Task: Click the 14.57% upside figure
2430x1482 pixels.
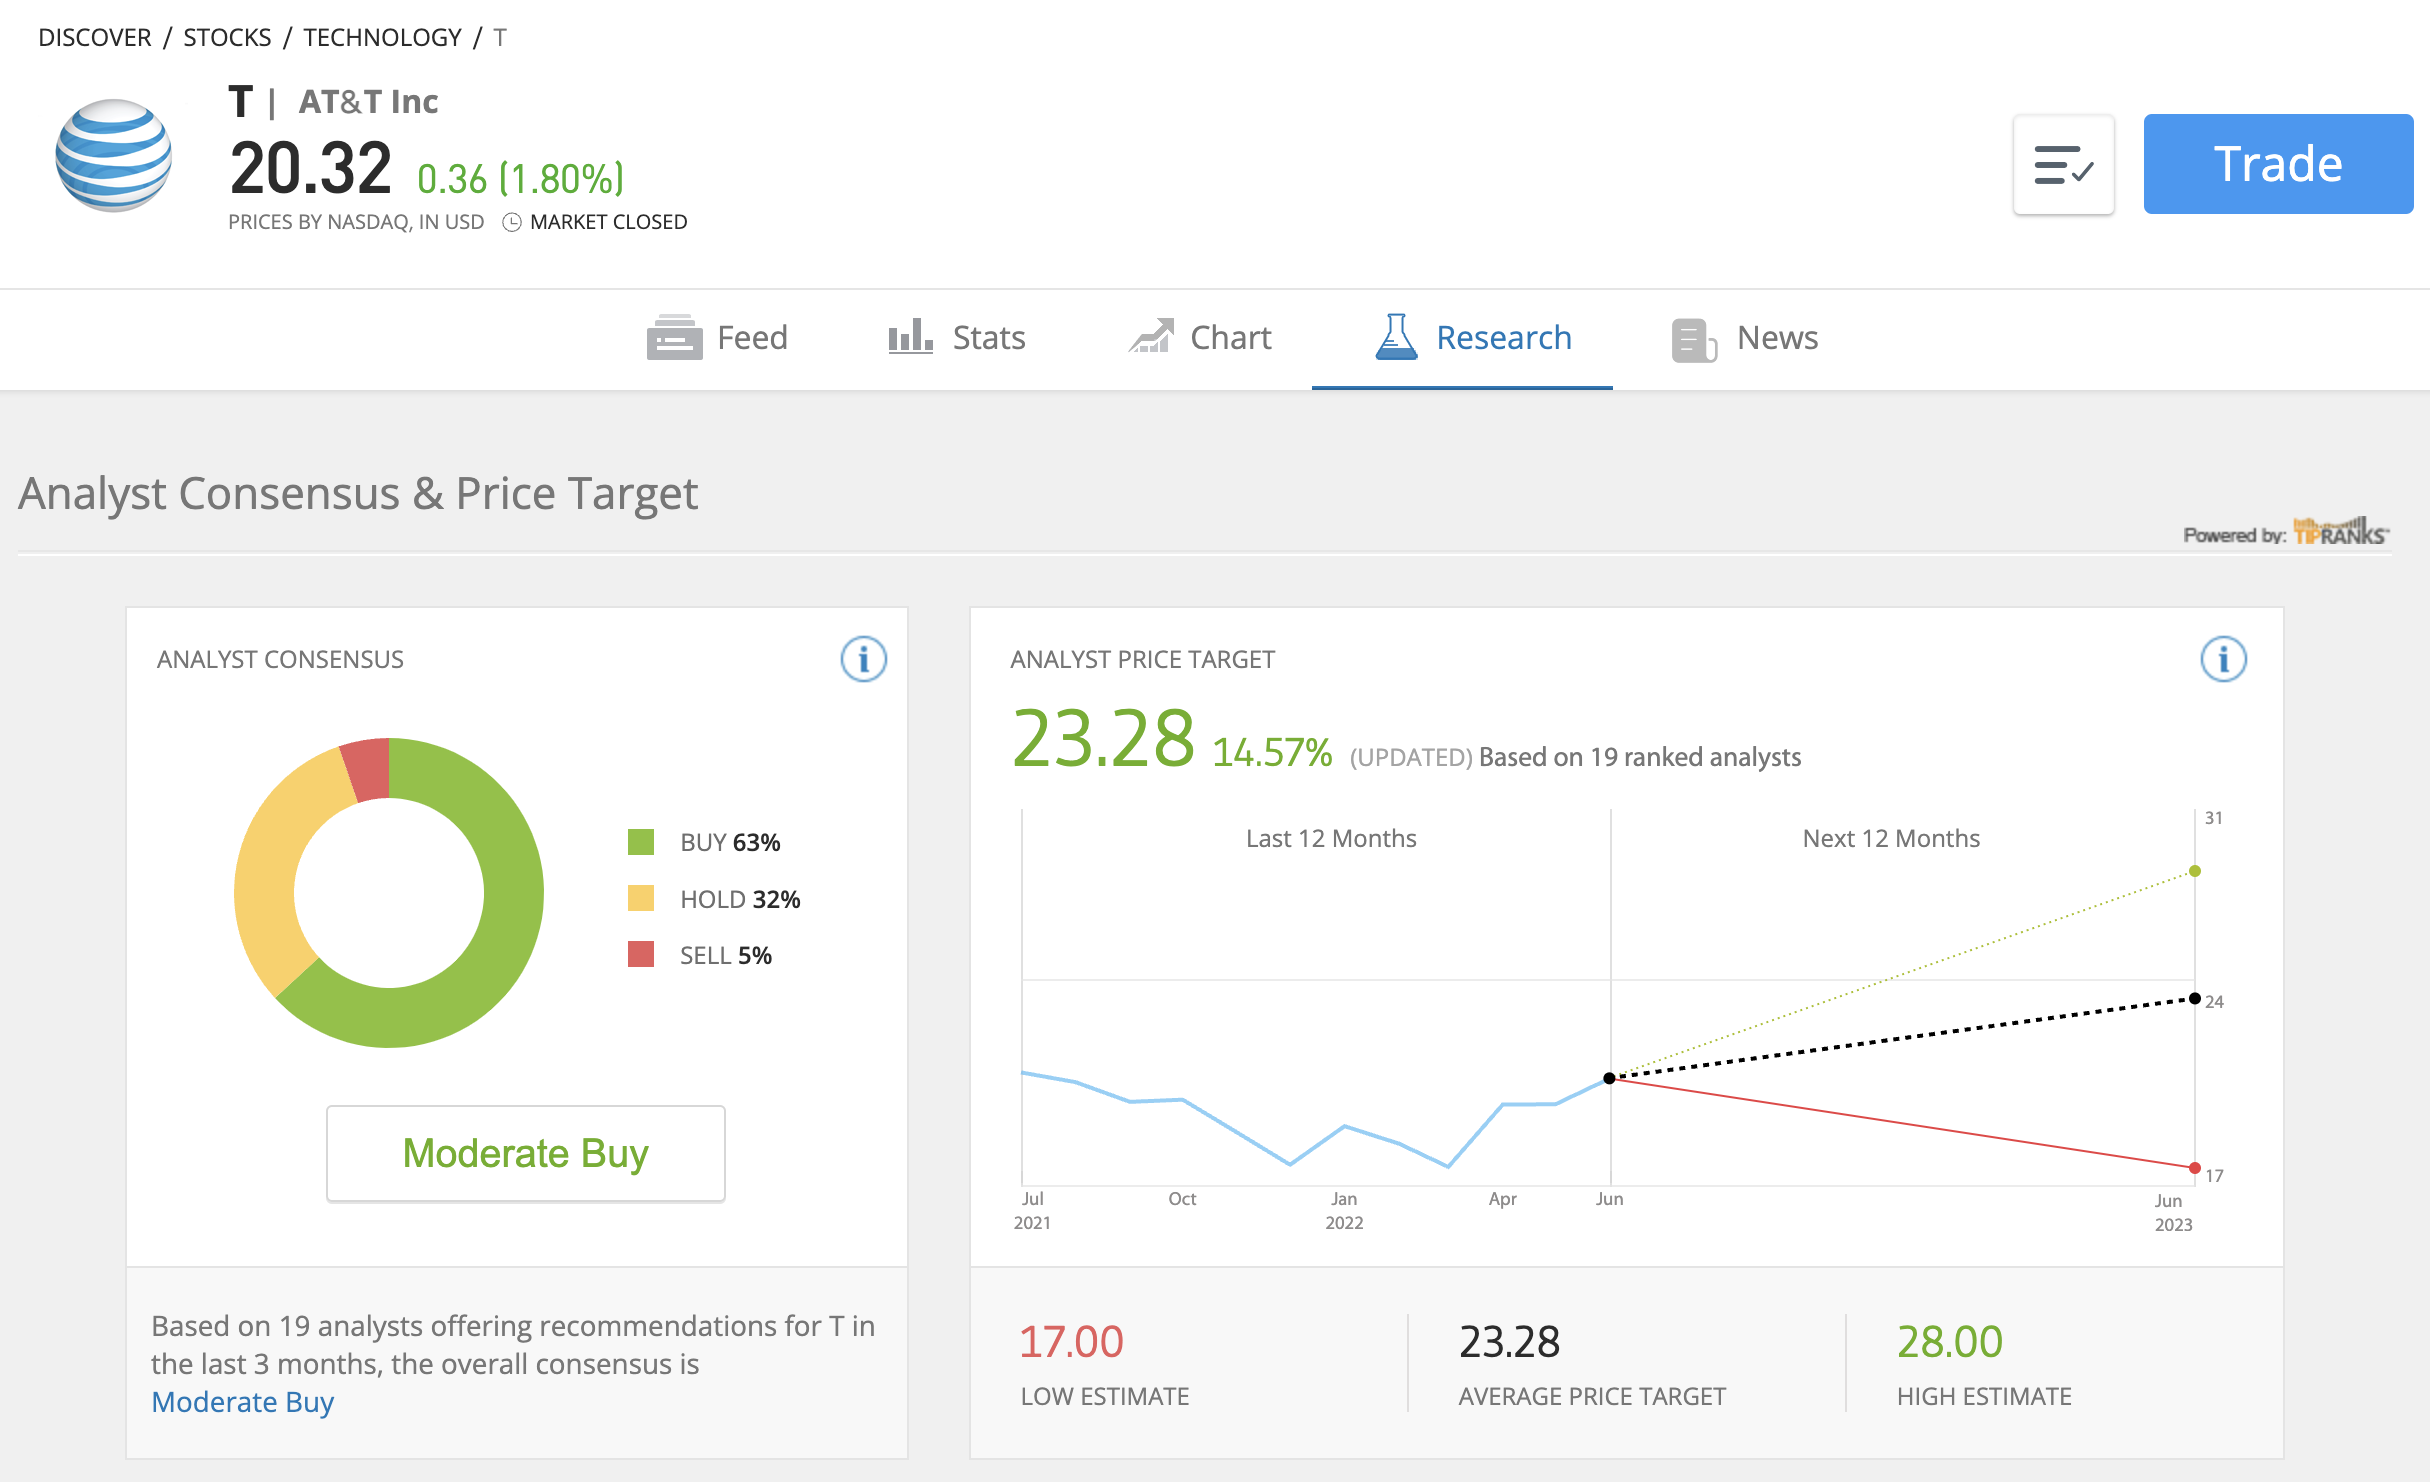Action: (x=1272, y=753)
